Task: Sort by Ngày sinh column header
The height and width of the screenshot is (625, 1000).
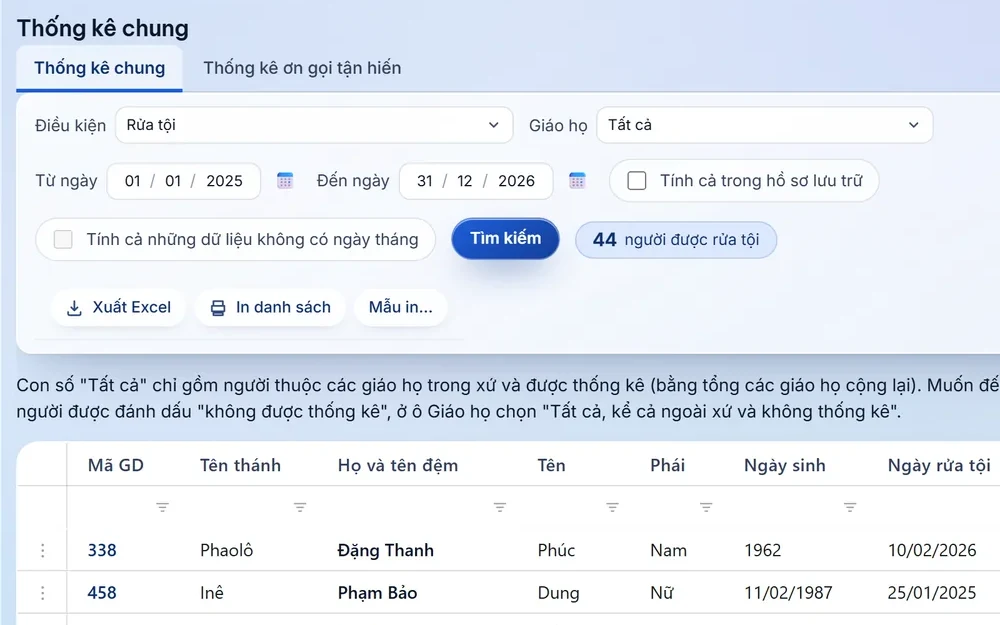Action: tap(784, 466)
